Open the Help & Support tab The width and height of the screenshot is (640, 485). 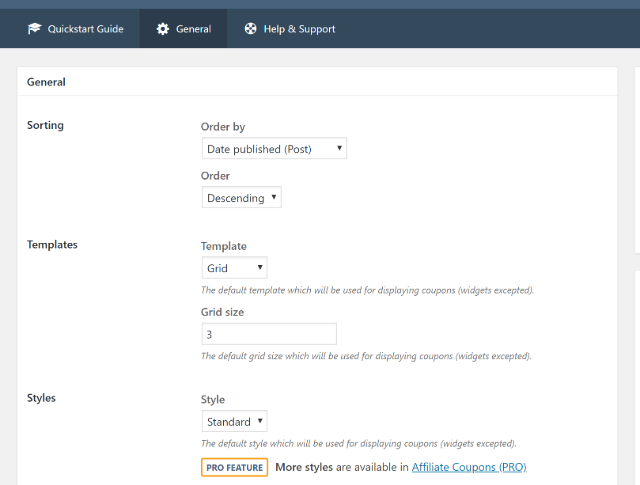tap(289, 29)
